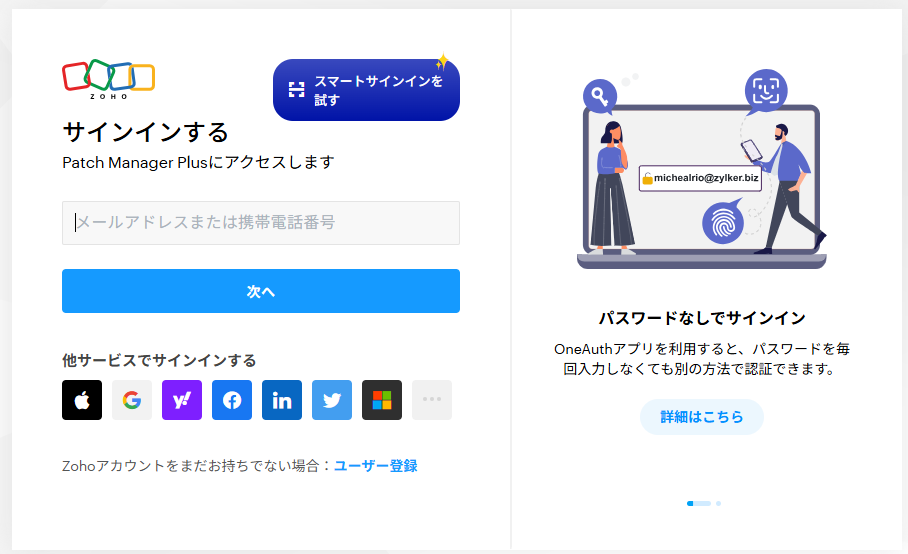Select Microsoft sign-in icon
908x554 pixels.
(x=382, y=400)
